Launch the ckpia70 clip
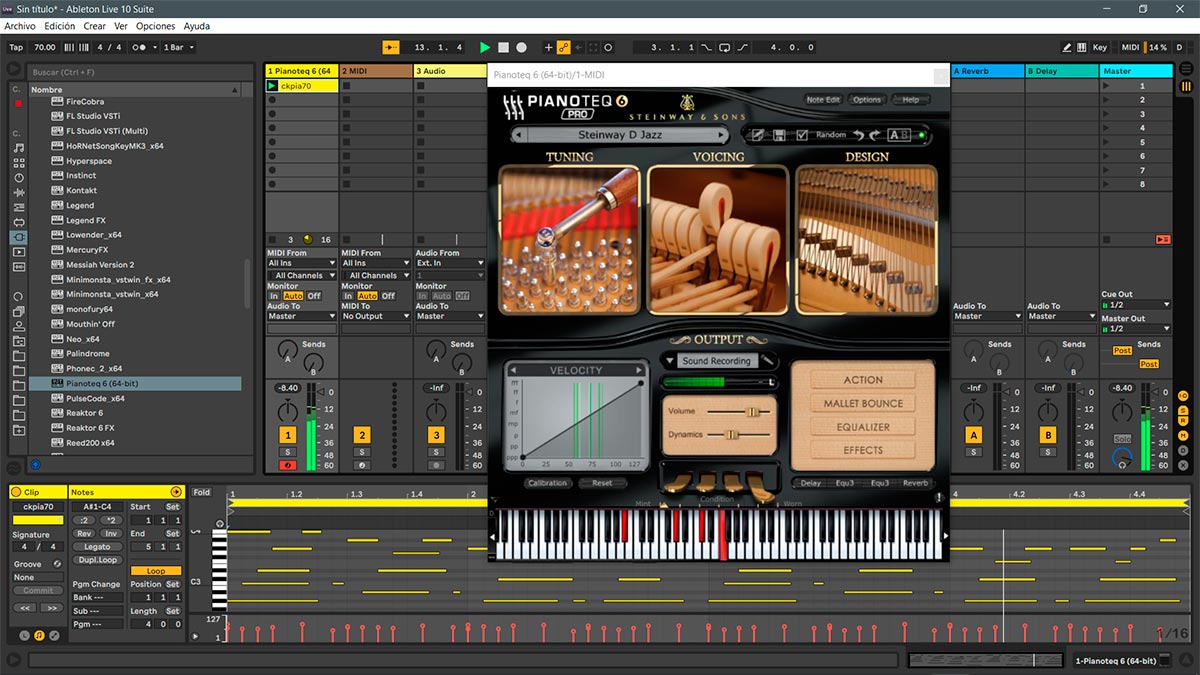 point(273,86)
